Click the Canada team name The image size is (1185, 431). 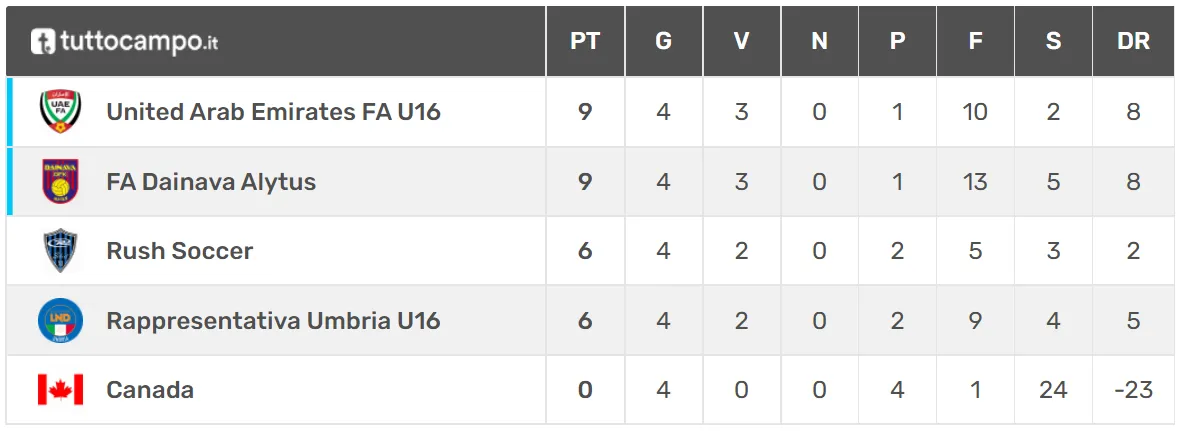[150, 389]
